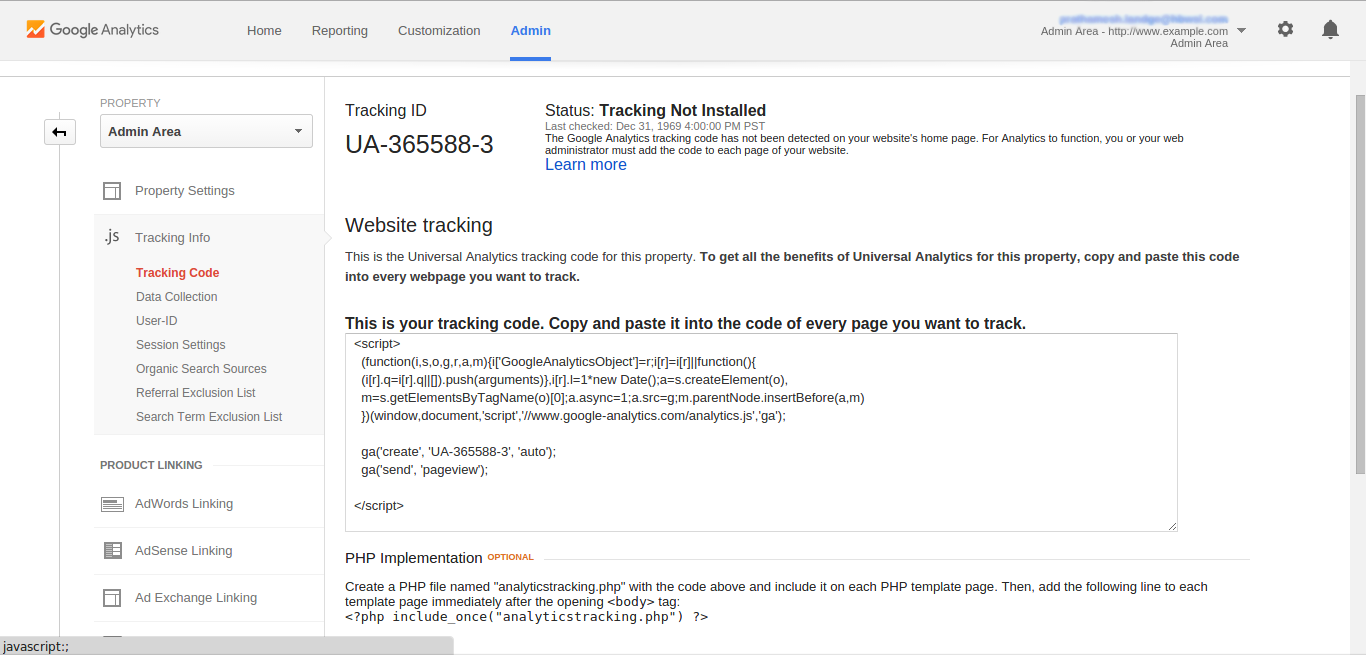Click the Google Analytics logo
The height and width of the screenshot is (655, 1366).
tap(93, 30)
